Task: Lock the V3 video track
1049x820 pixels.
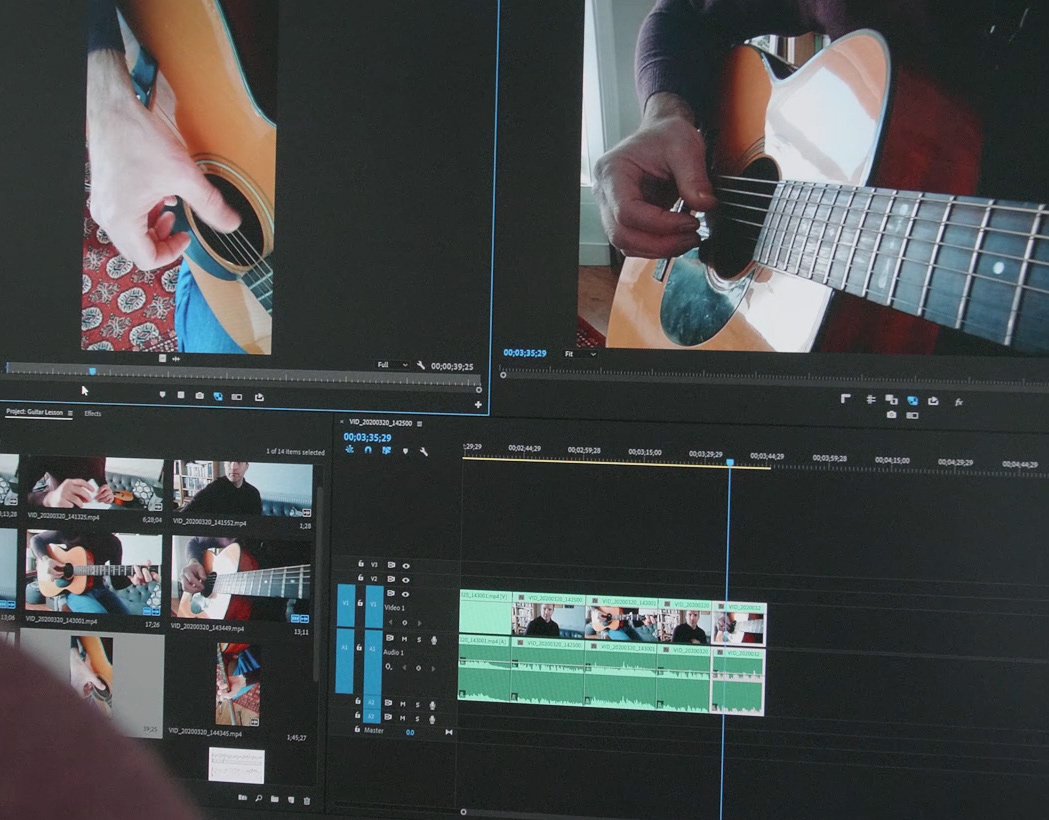Action: [x=361, y=564]
